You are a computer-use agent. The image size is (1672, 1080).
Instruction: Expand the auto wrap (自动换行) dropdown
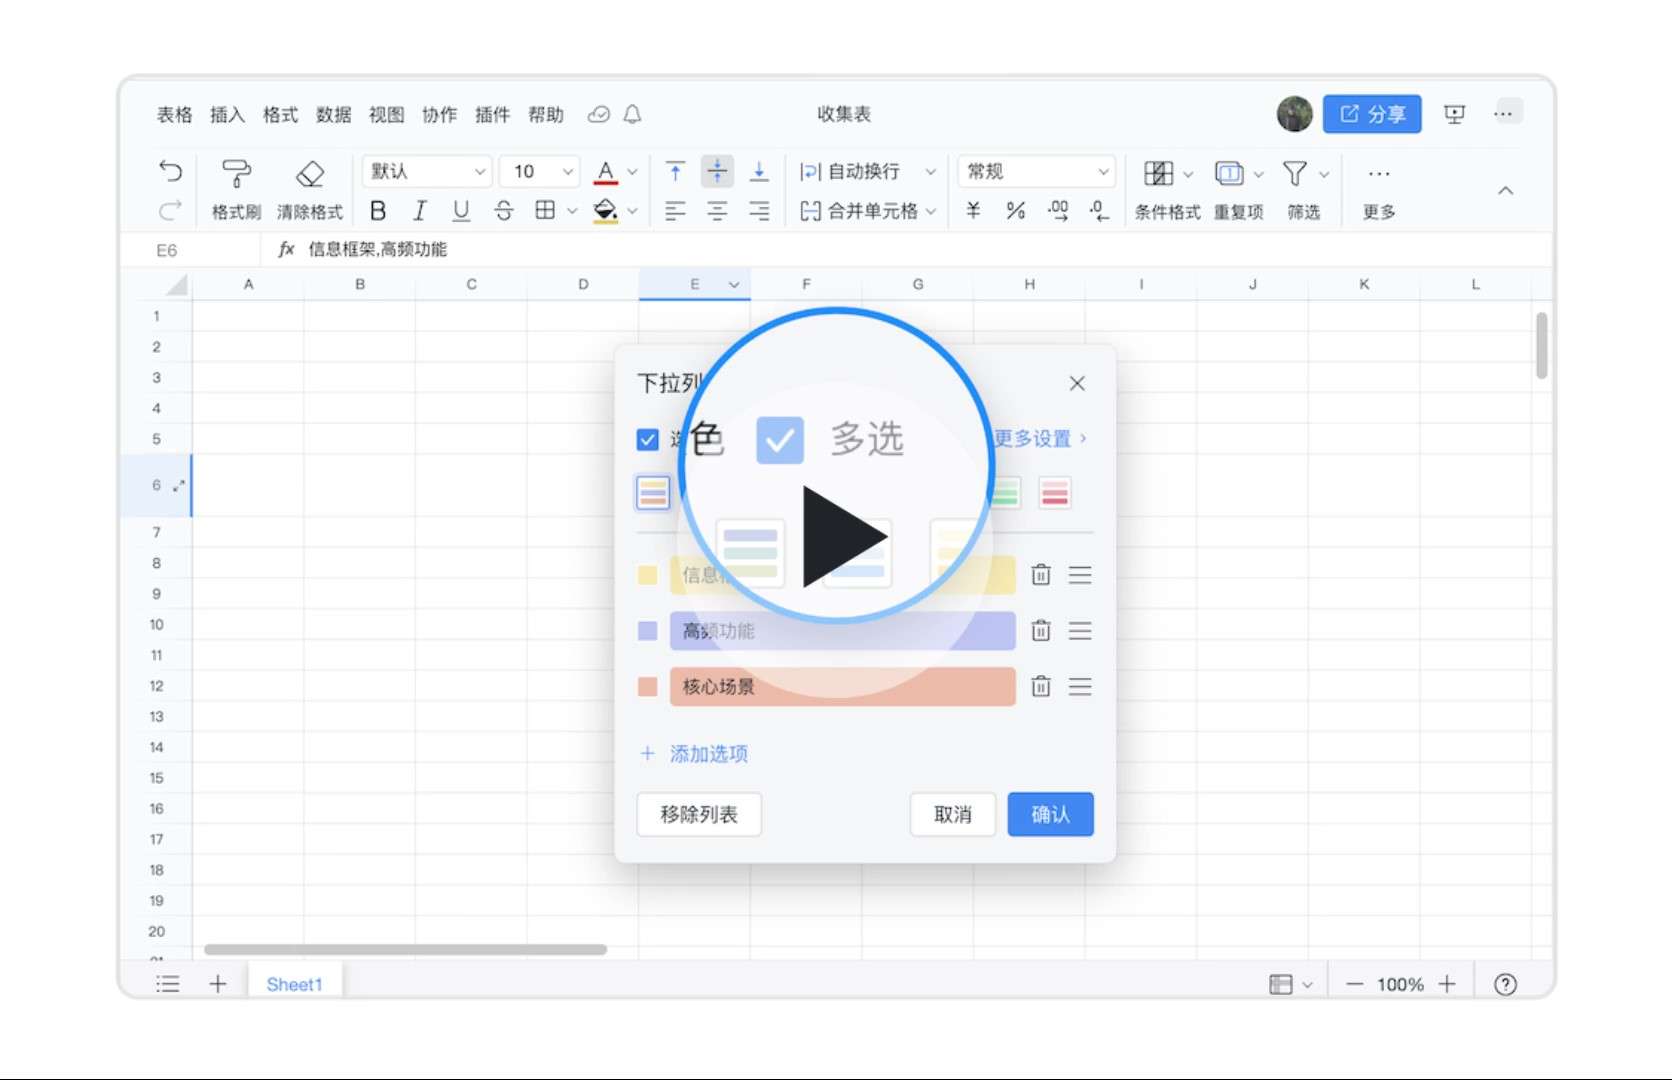coord(931,172)
